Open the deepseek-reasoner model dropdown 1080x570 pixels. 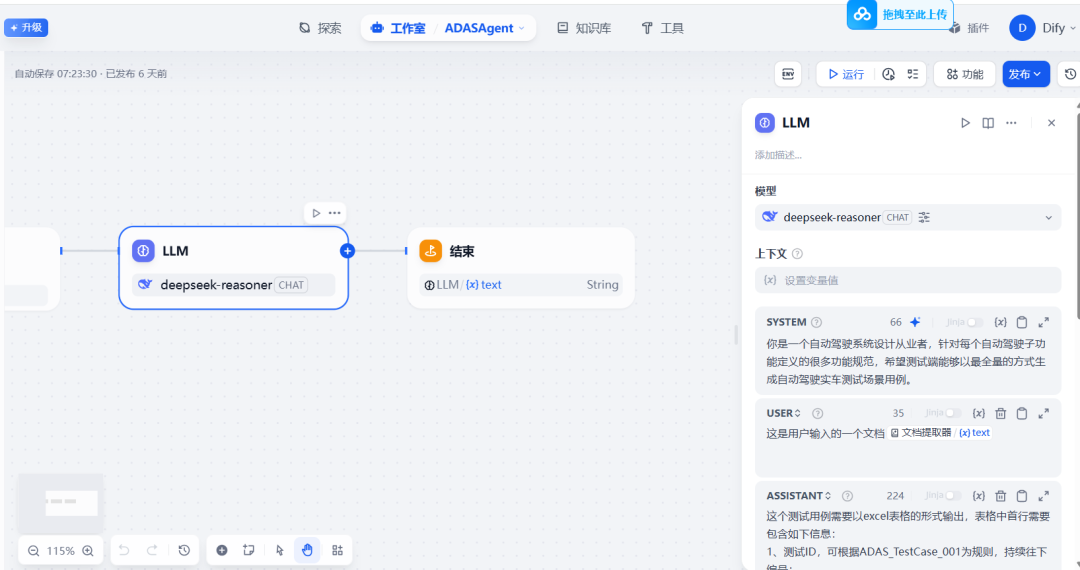(x=908, y=218)
